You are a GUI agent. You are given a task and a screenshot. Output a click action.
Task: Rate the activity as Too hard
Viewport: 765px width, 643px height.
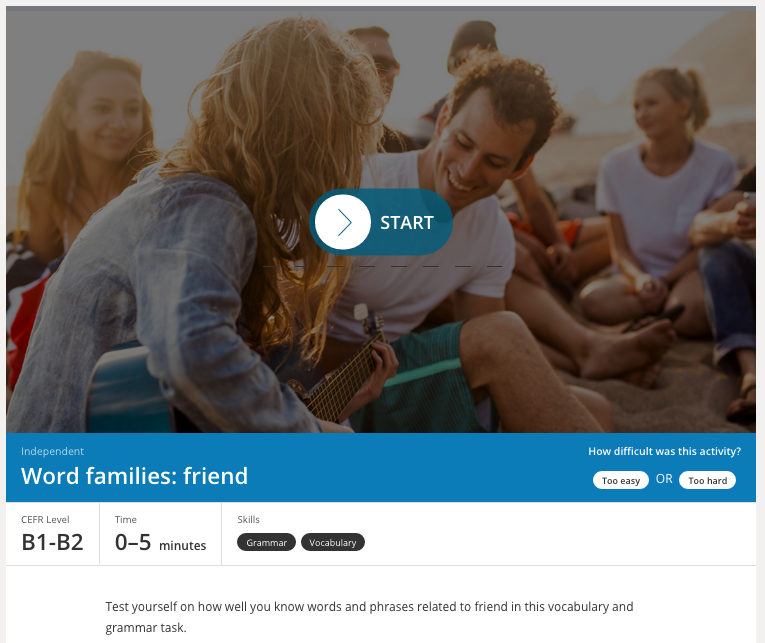coord(707,480)
